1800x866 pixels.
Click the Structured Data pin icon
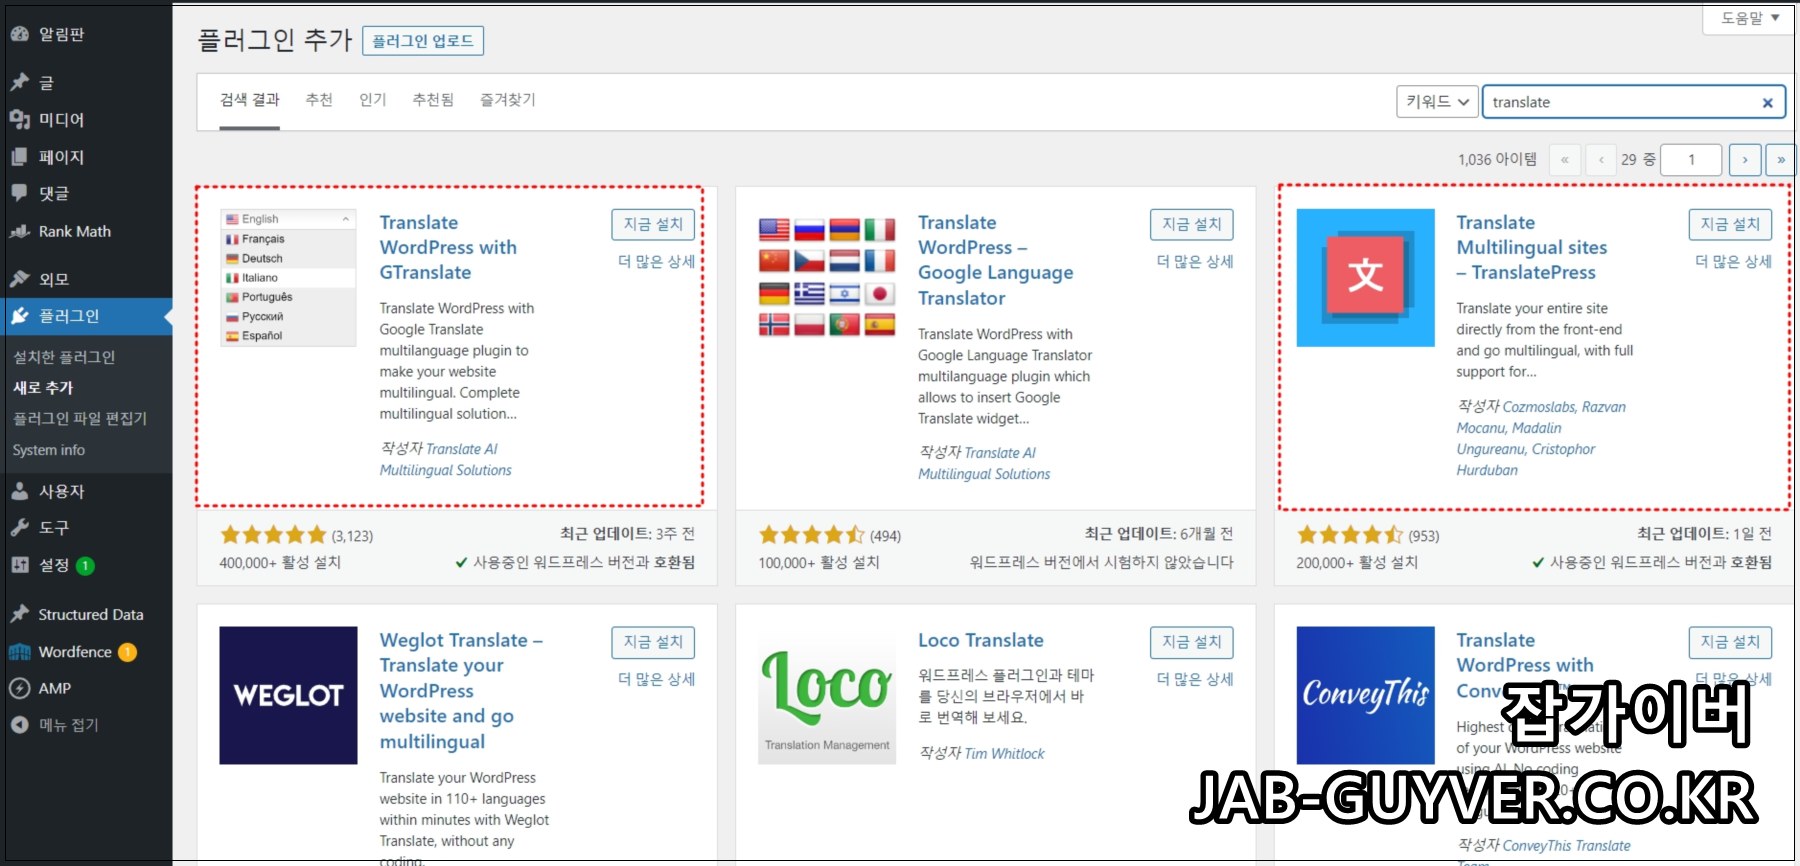tap(19, 614)
